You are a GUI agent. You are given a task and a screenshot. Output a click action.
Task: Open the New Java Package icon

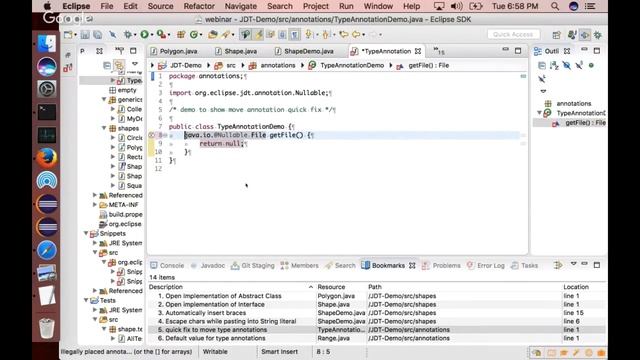pyautogui.click(x=181, y=35)
